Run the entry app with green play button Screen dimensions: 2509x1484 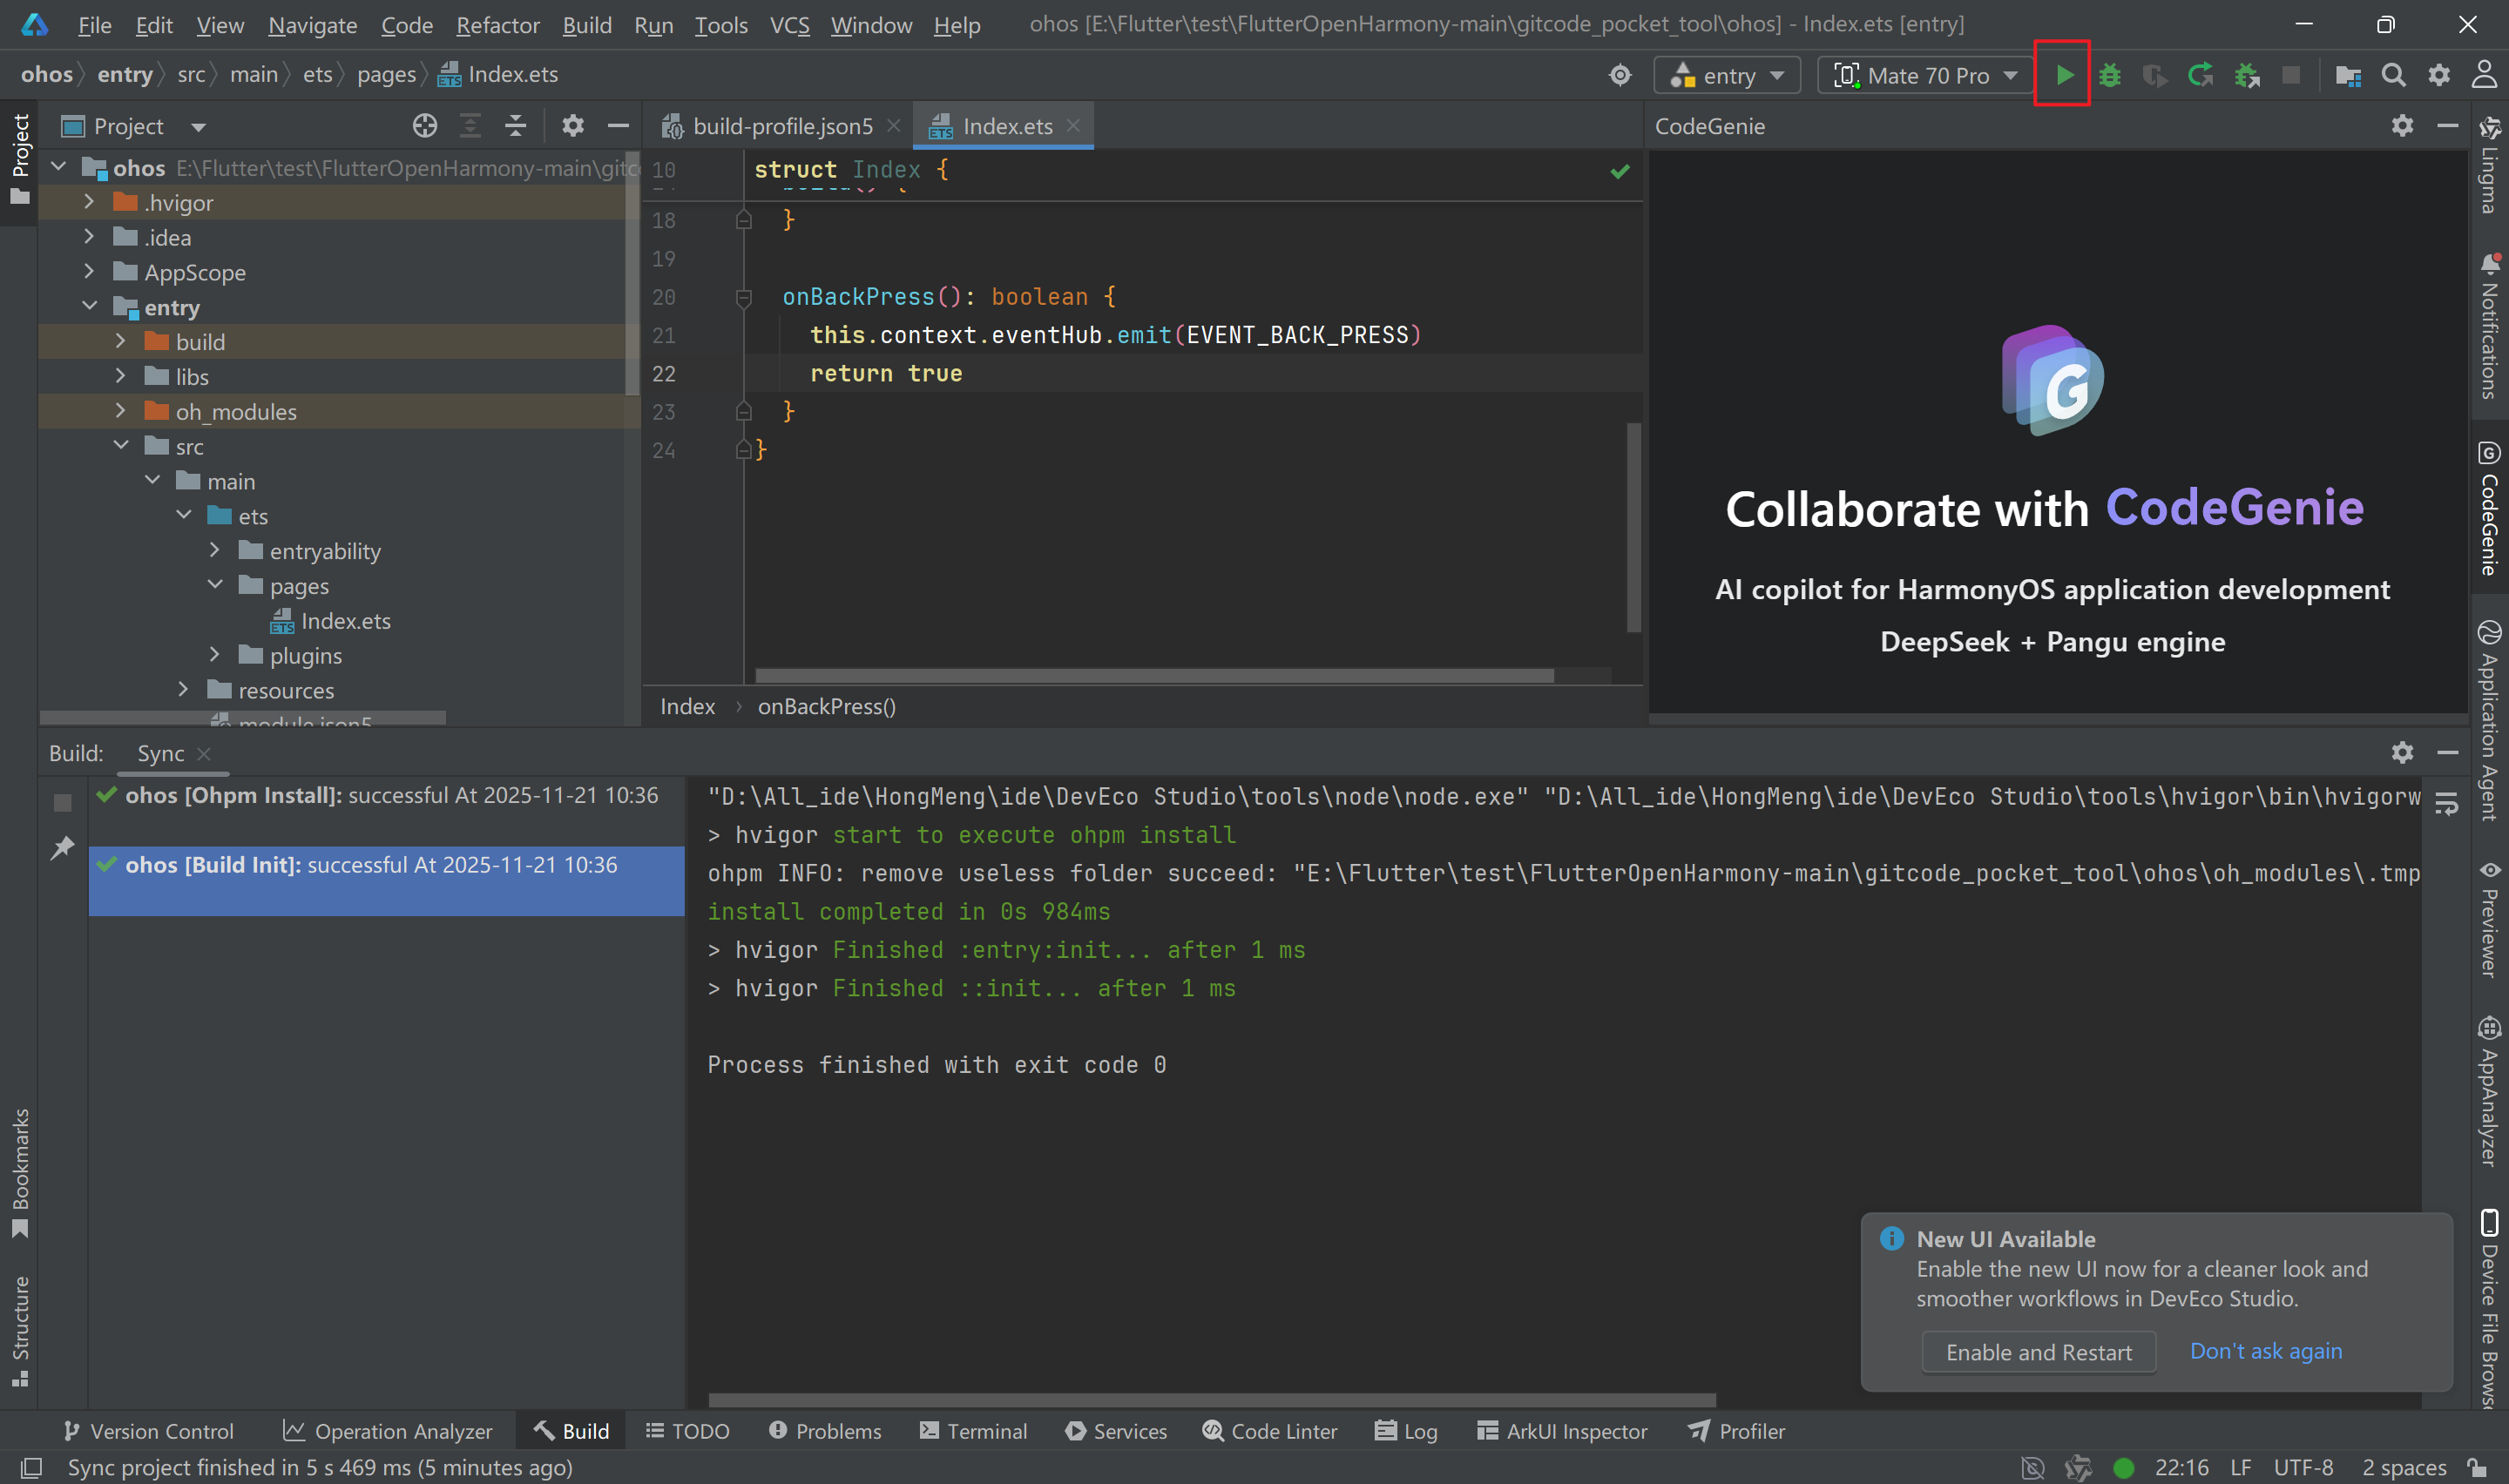click(x=2063, y=75)
